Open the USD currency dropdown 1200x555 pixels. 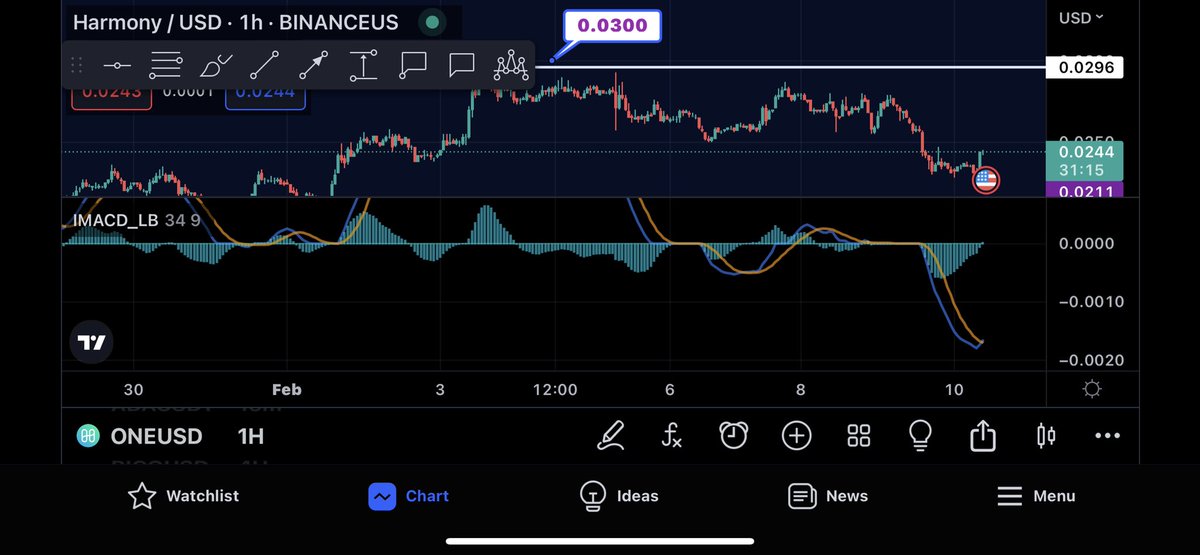(1082, 17)
